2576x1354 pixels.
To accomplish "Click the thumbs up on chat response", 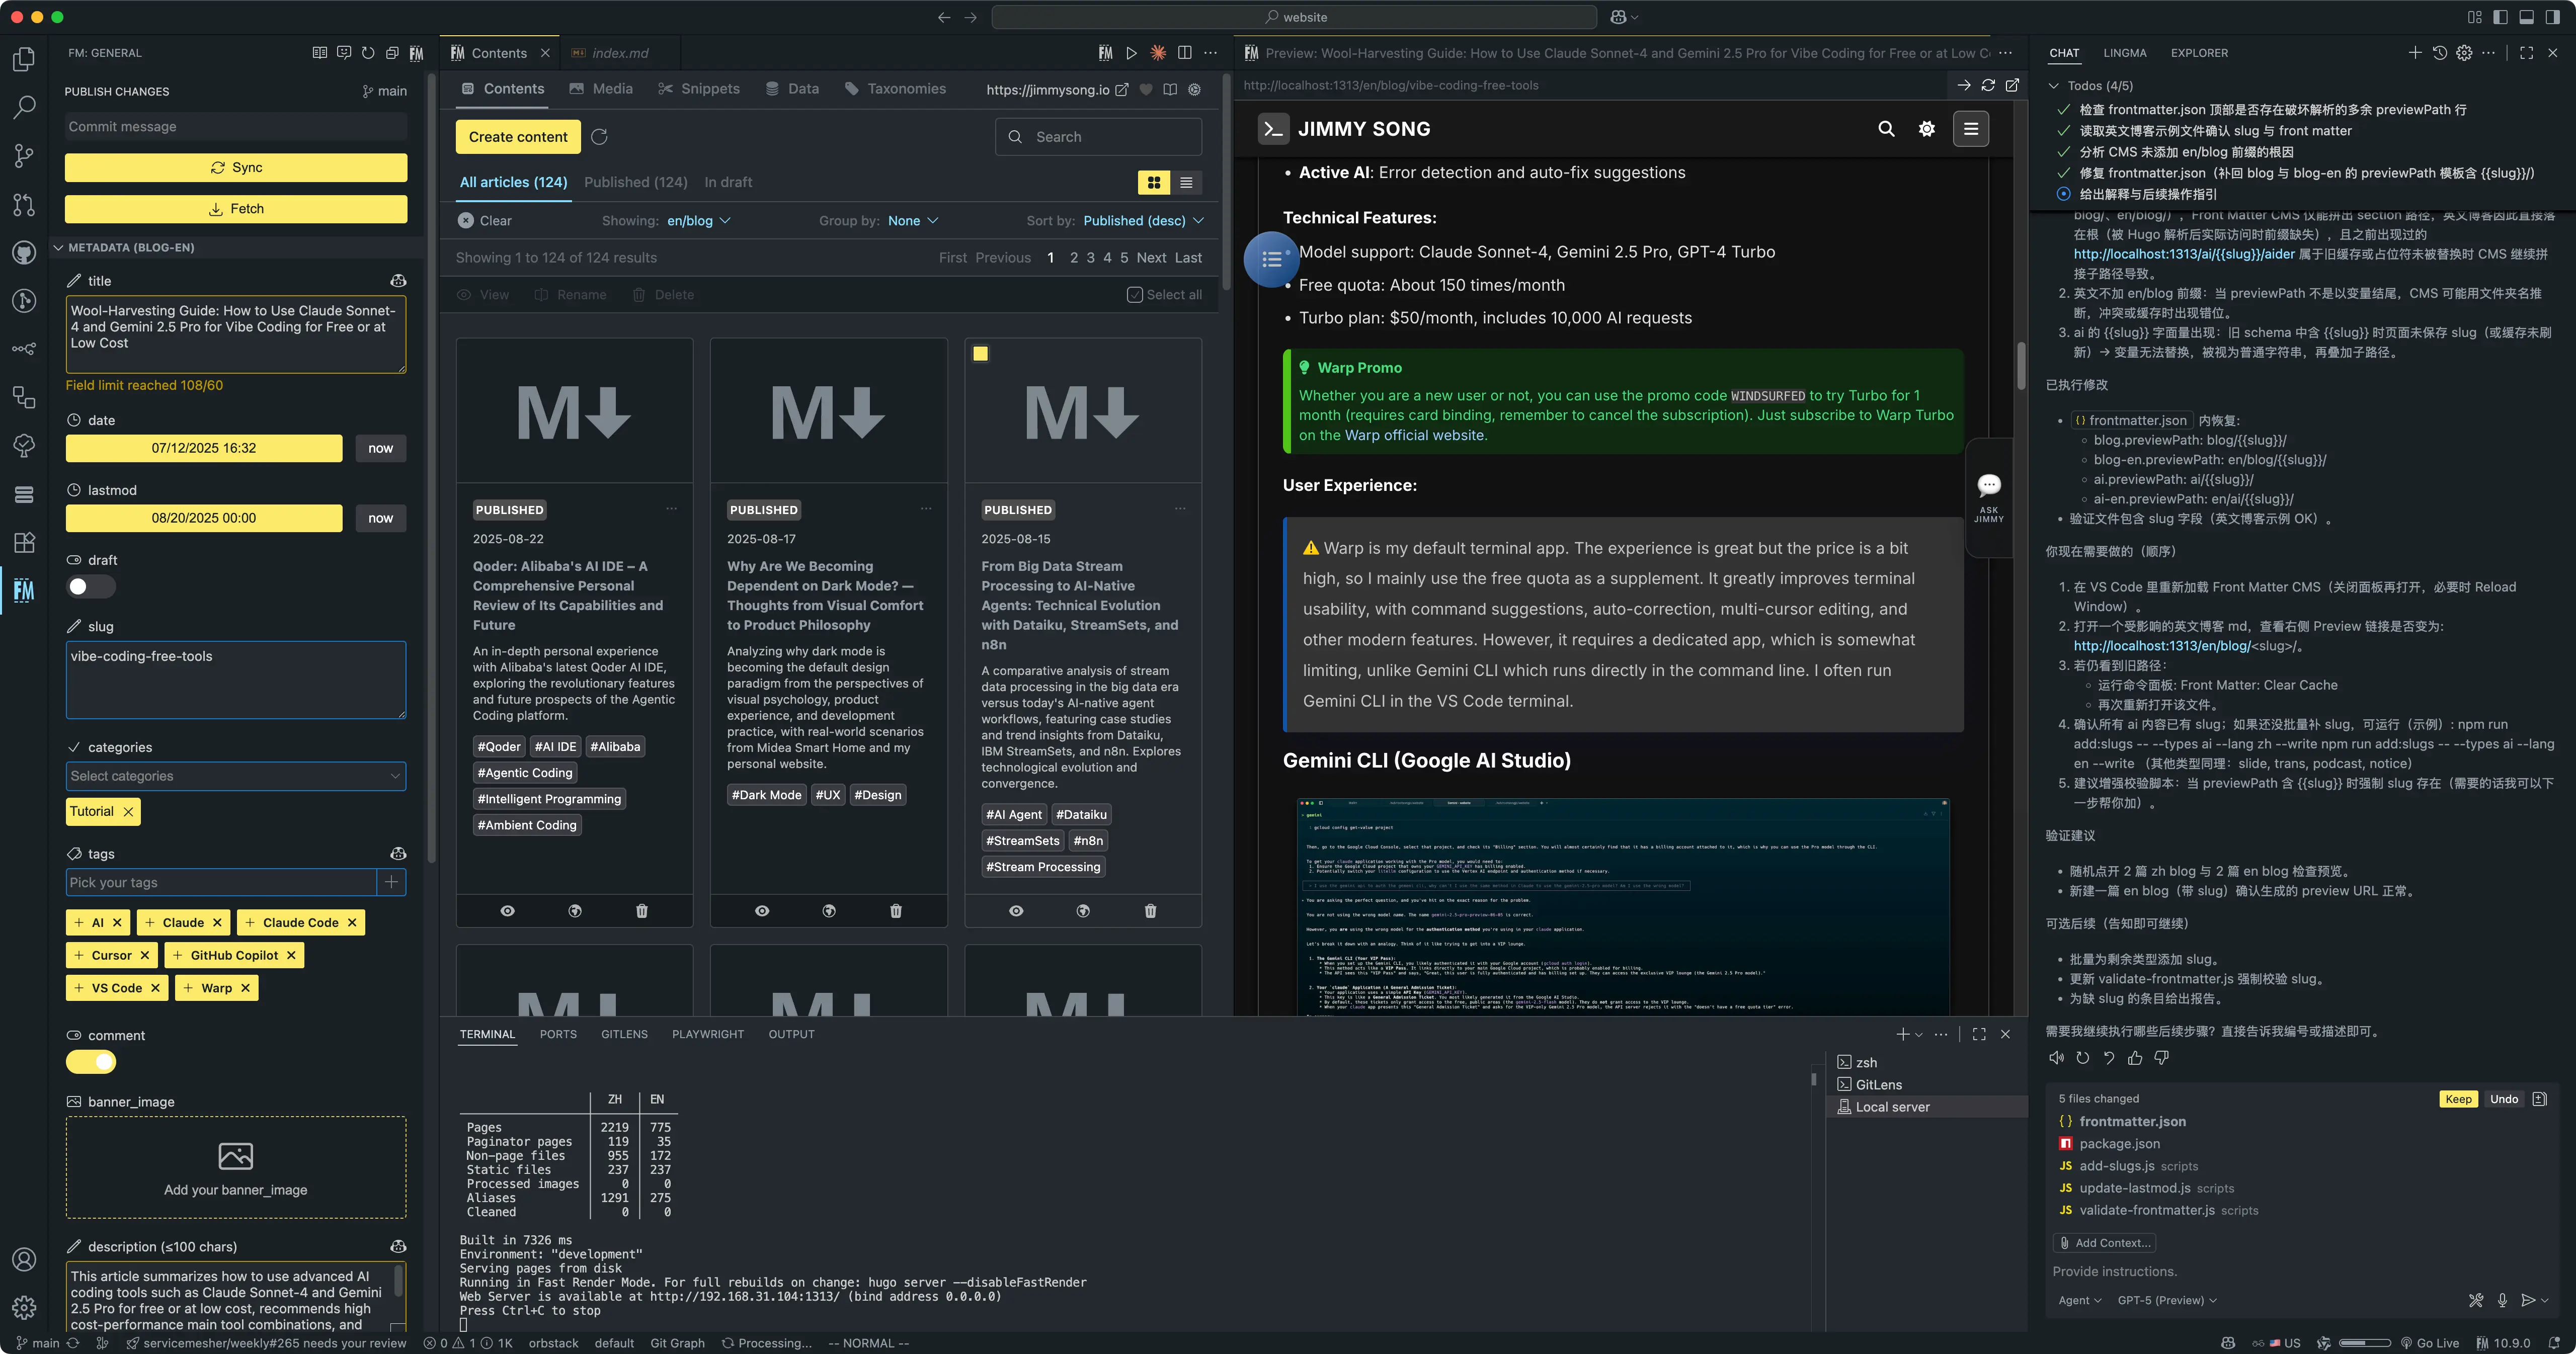I will coord(2135,1058).
